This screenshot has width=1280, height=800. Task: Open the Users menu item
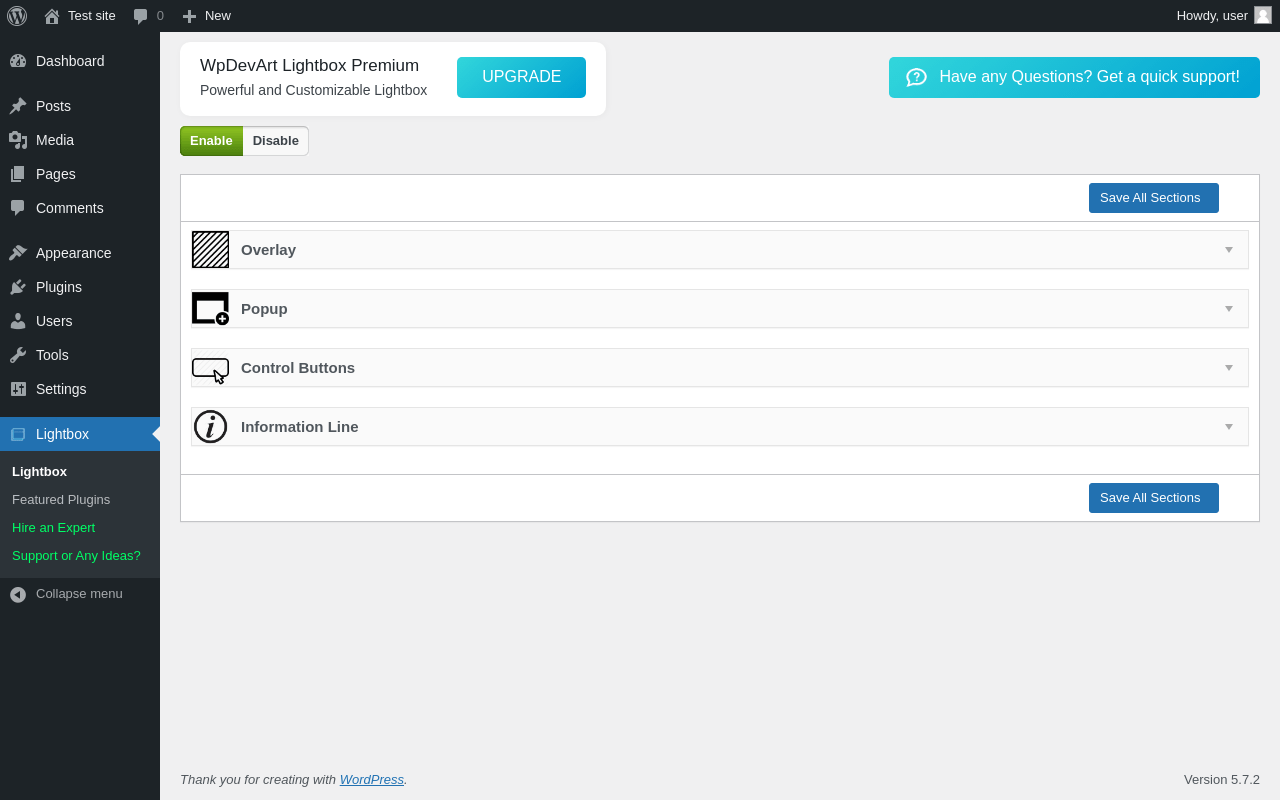click(x=80, y=321)
